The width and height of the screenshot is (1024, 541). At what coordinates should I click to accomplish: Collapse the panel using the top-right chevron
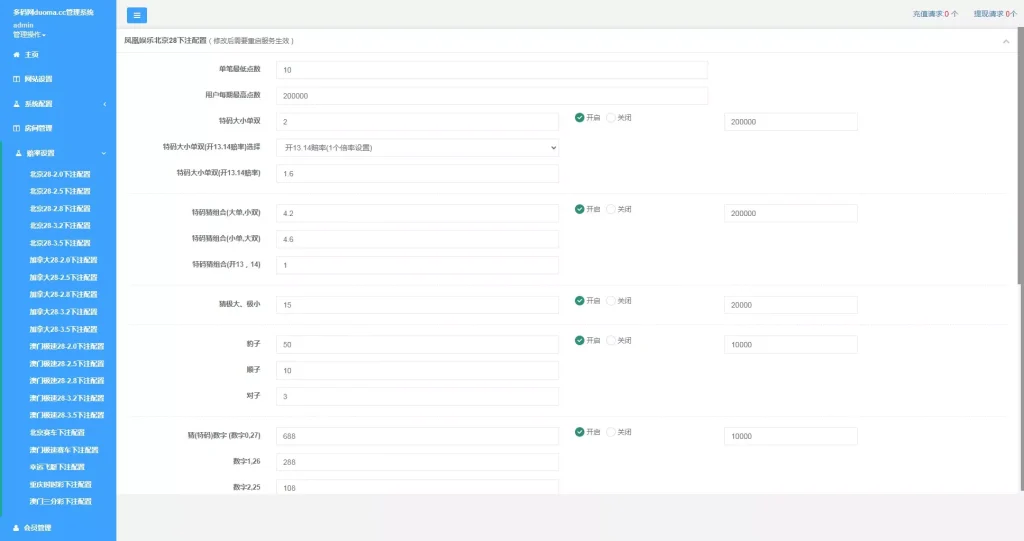tap(1006, 41)
